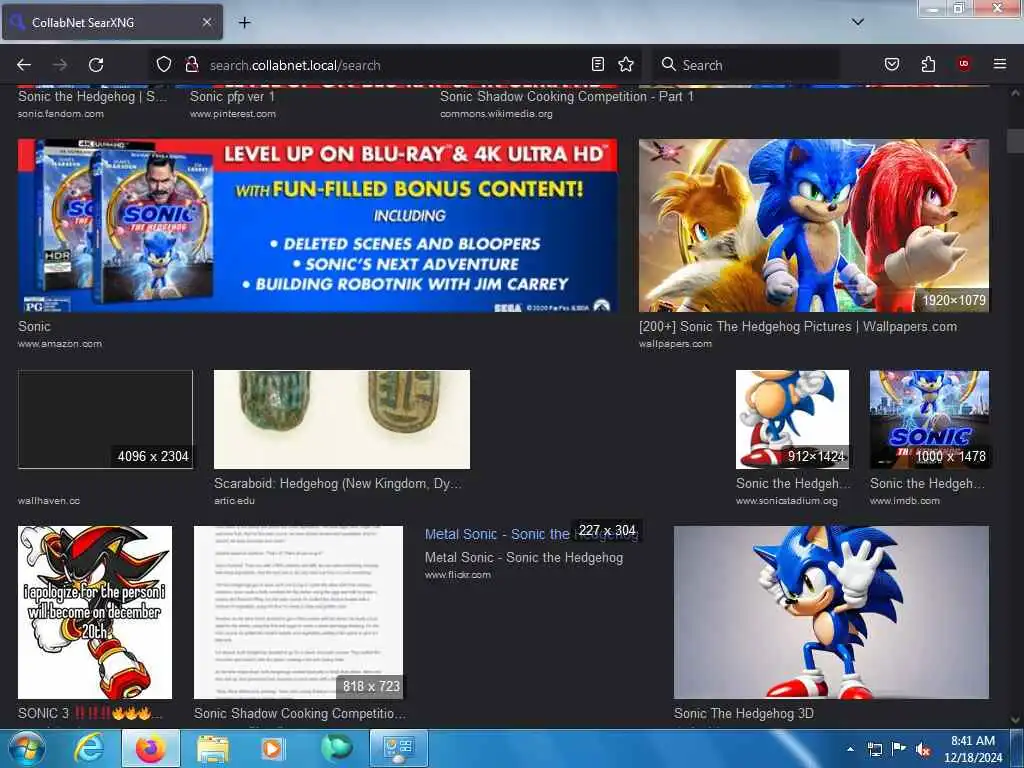Click the network tray icon
This screenshot has height=768, width=1024.
(874, 749)
